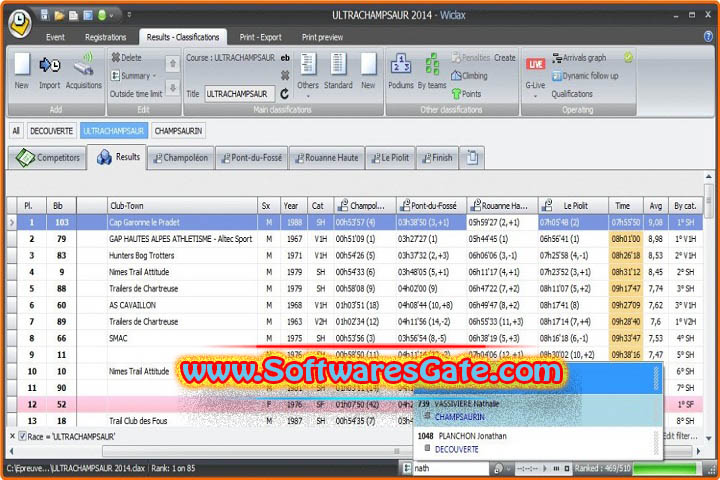Image resolution: width=720 pixels, height=480 pixels.
Task: Click the 'eb' icon next to Course
Action: click(x=285, y=58)
